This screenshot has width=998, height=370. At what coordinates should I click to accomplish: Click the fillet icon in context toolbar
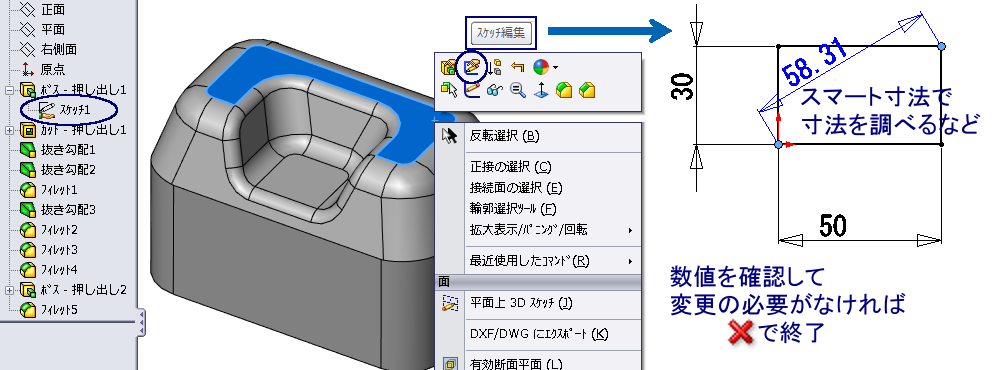pyautogui.click(x=565, y=90)
